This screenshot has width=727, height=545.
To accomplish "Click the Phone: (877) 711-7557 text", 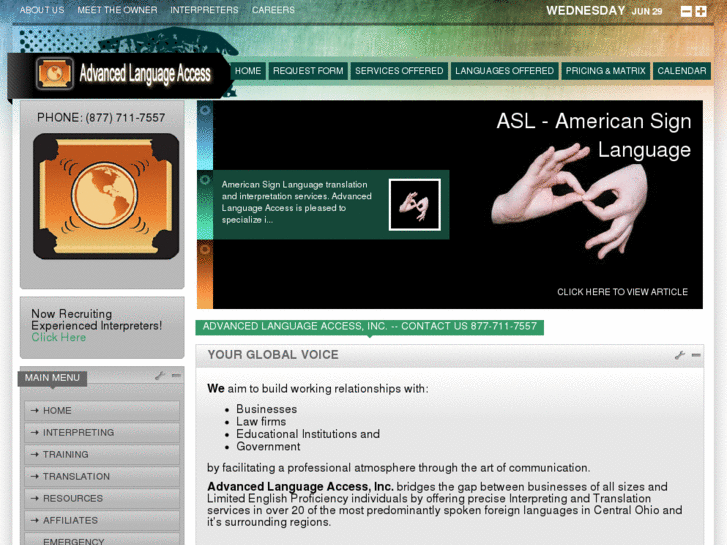I will click(101, 118).
